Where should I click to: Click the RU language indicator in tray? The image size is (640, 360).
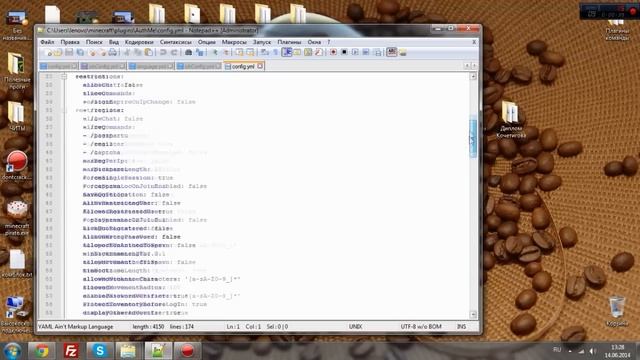(557, 350)
